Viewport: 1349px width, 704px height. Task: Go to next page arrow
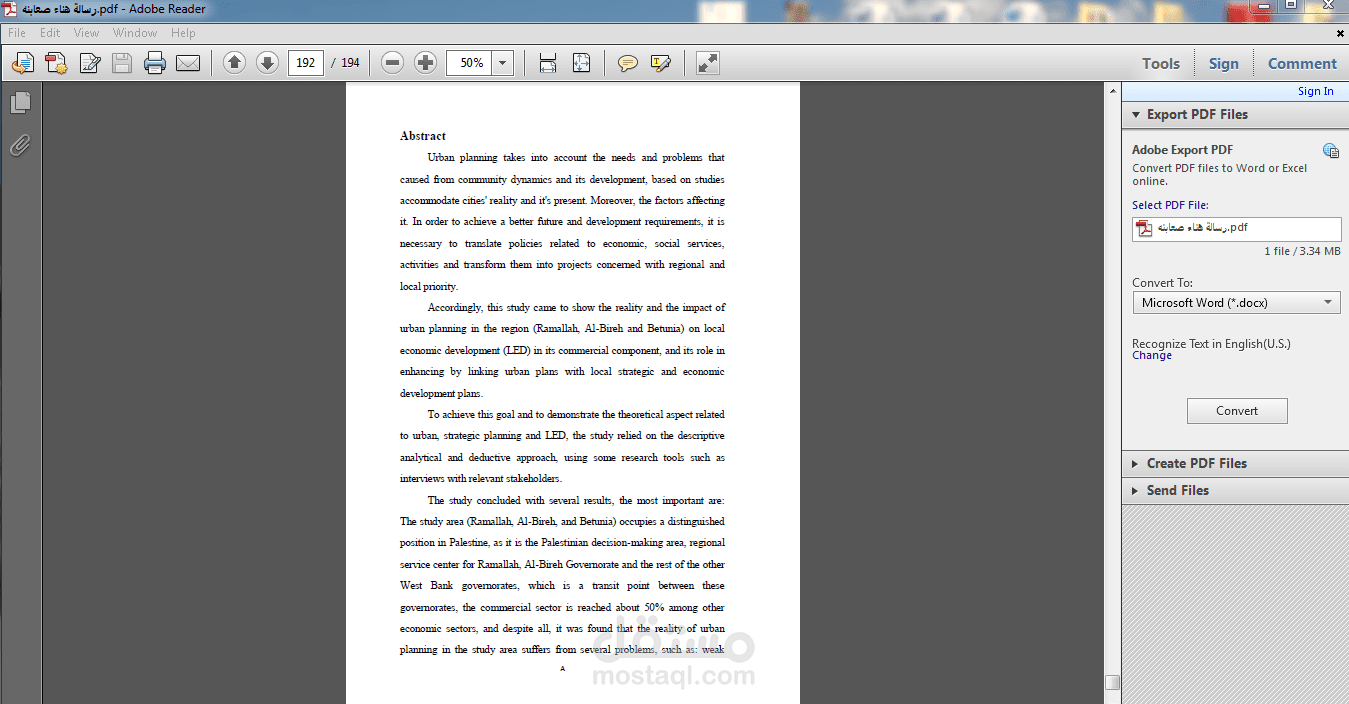267,63
